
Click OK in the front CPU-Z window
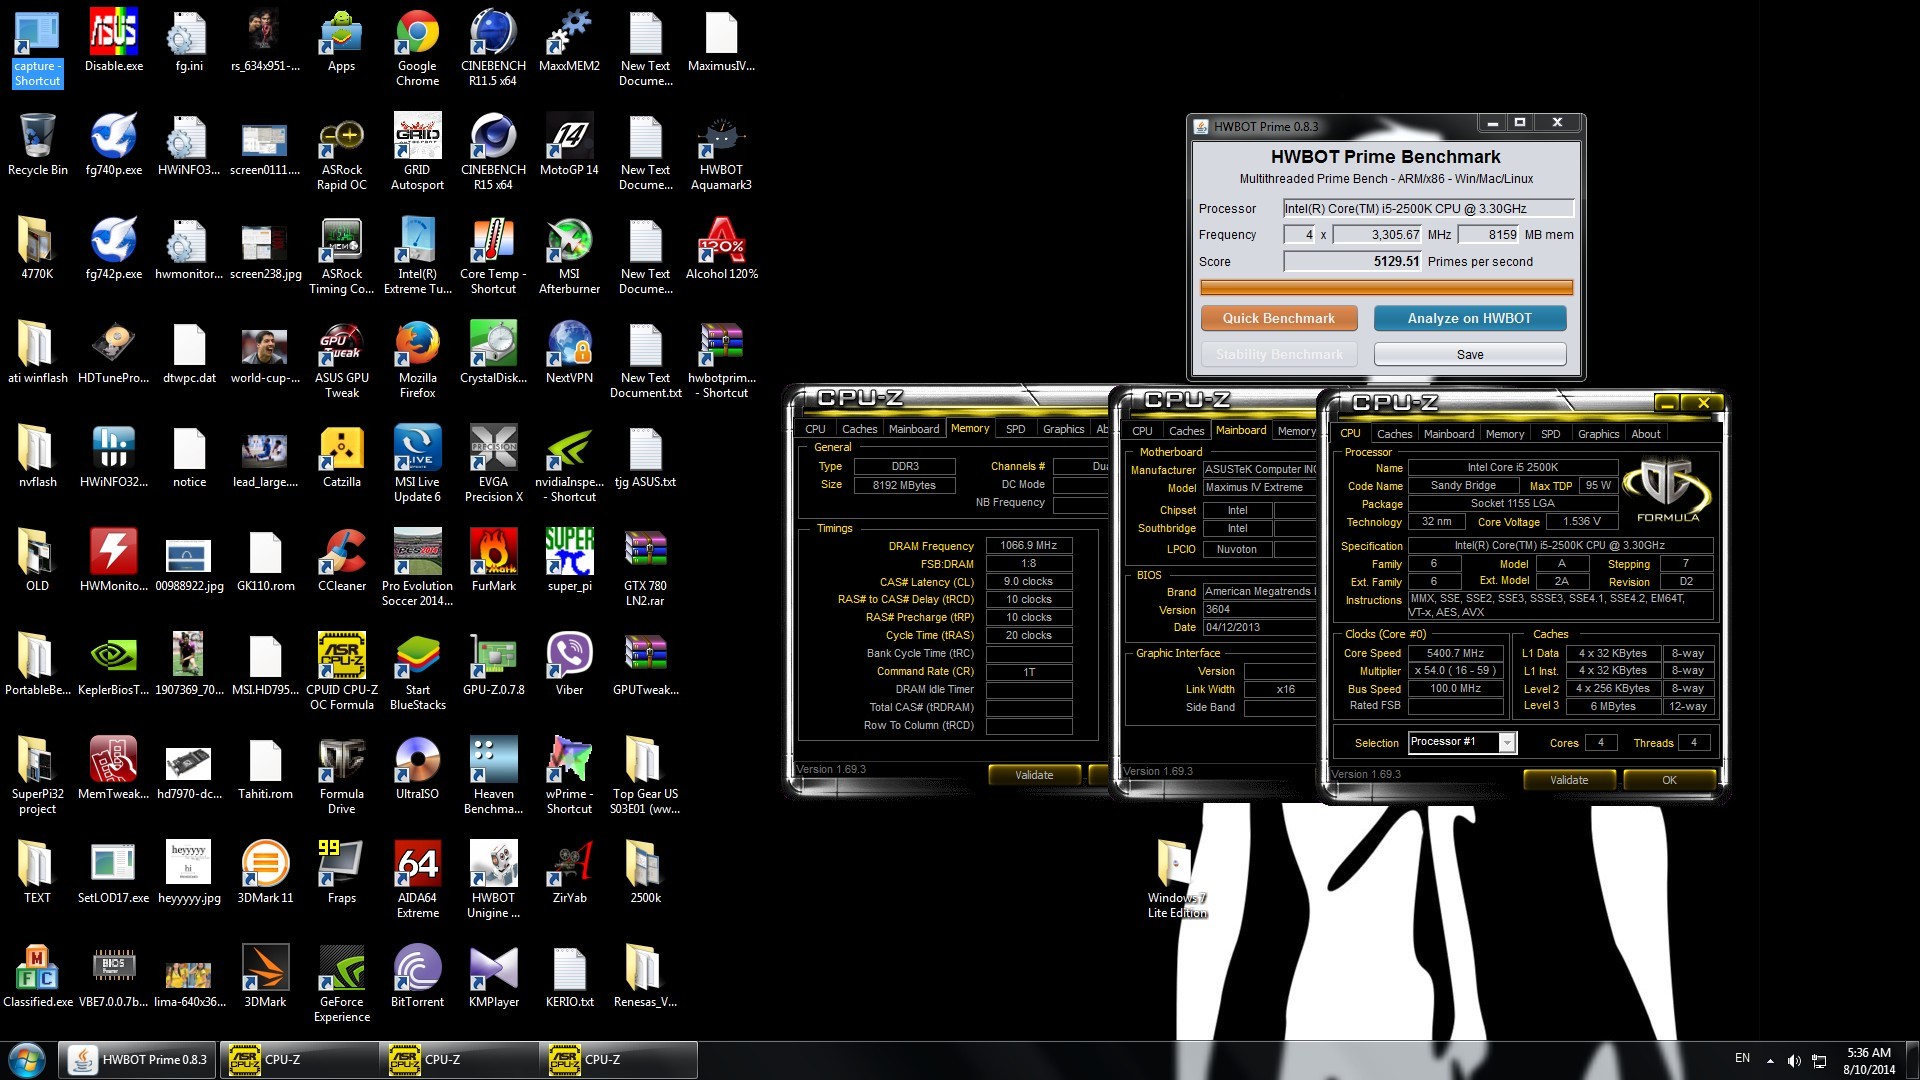pyautogui.click(x=1669, y=780)
